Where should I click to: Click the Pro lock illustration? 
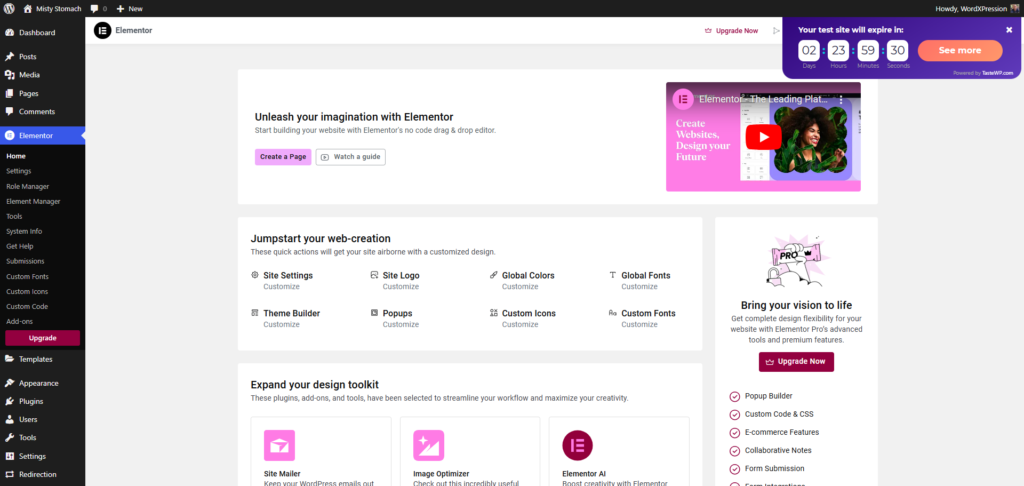click(x=796, y=261)
